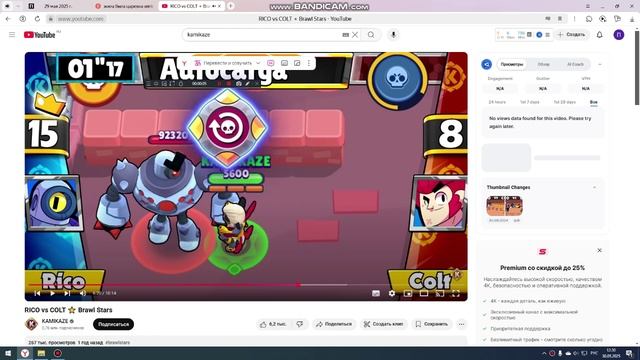Switch to miniplayer mode

click(408, 293)
